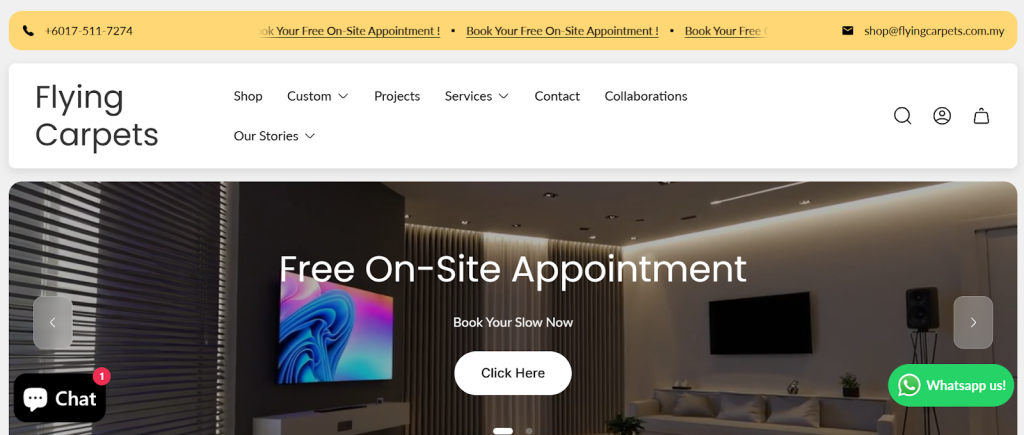The image size is (1024, 435).
Task: Open the Shop menu item
Action: (x=248, y=96)
